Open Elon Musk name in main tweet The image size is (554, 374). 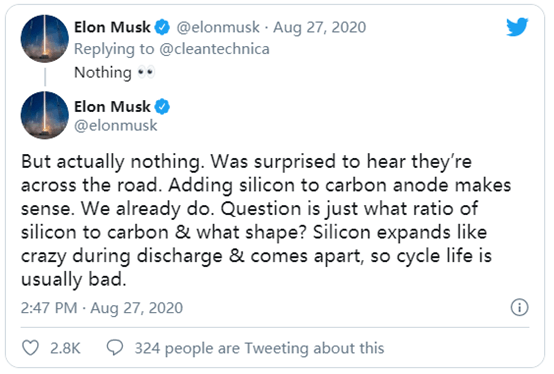112,107
